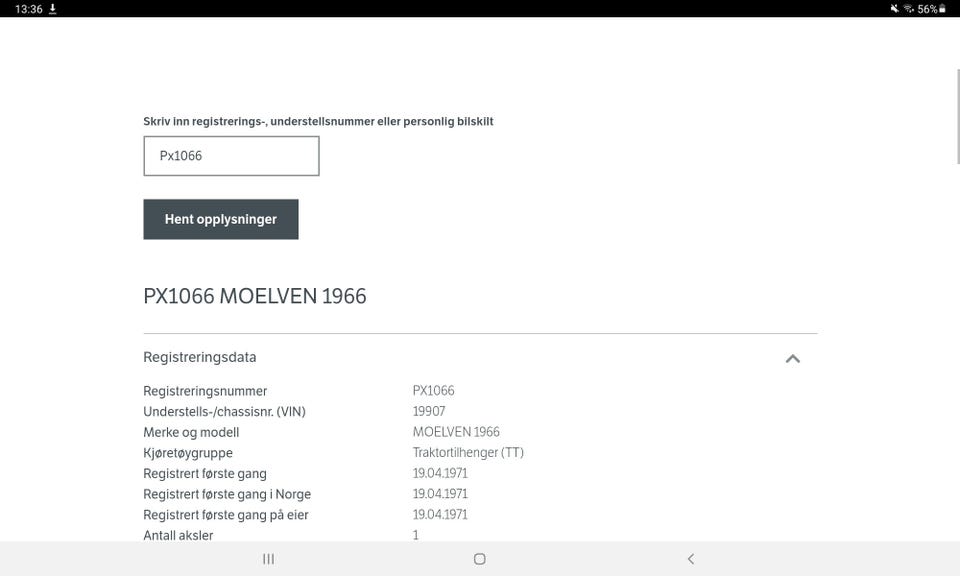Viewport: 960px width, 576px height.
Task: Tap the download icon in status bar
Action: click(x=53, y=9)
